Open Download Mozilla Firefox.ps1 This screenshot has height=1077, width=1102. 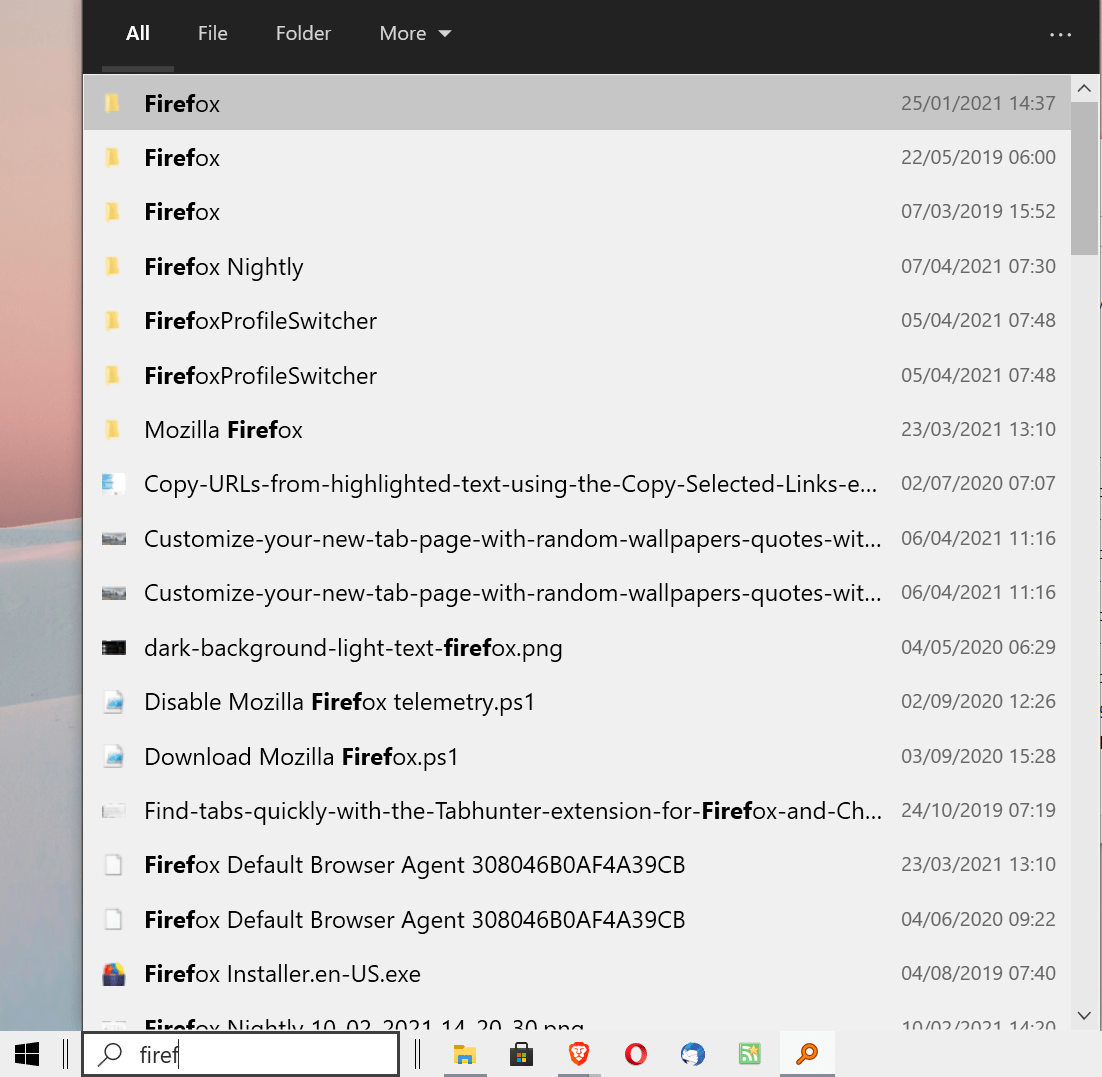(x=577, y=756)
